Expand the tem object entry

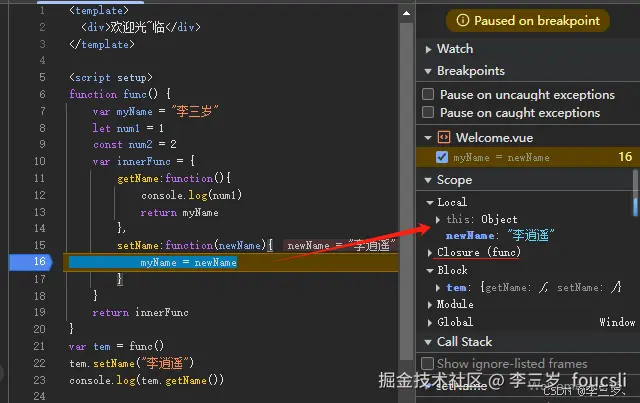(x=438, y=288)
